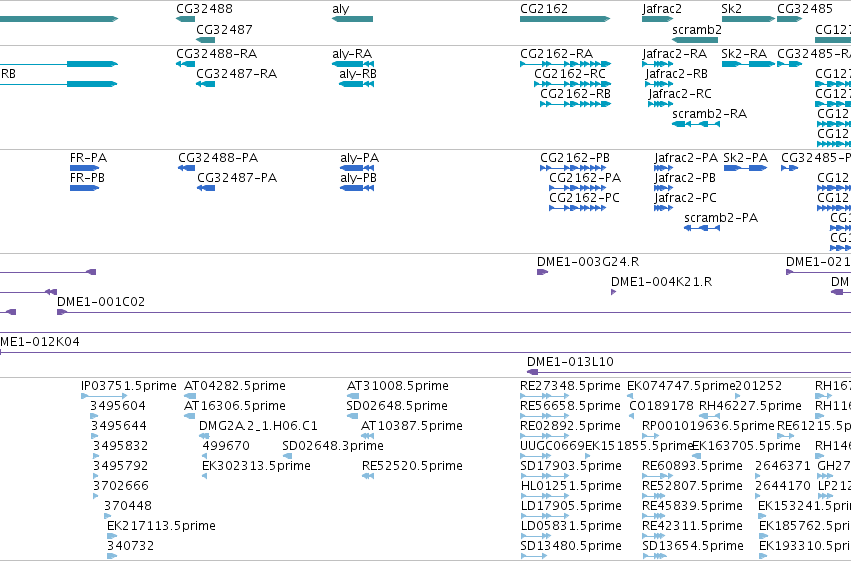Select the CG32488 gene label
This screenshot has height=561, width=851.
click(204, 9)
